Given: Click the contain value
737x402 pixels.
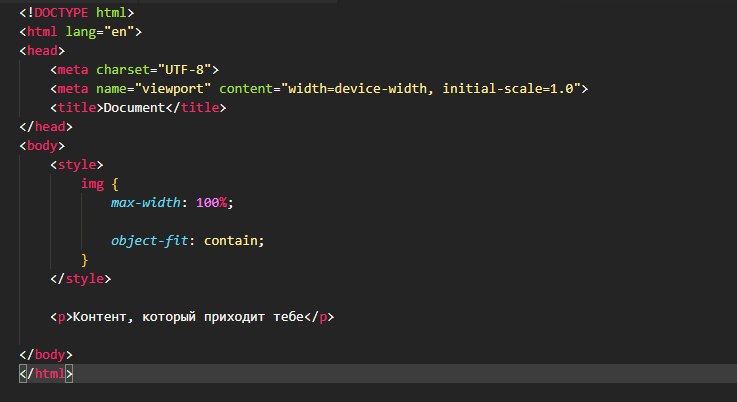Looking at the screenshot, I should [x=230, y=241].
